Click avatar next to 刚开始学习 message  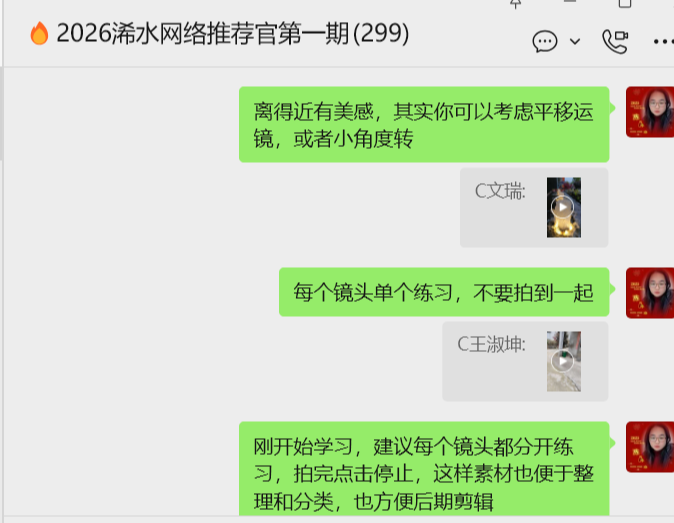[x=650, y=447]
